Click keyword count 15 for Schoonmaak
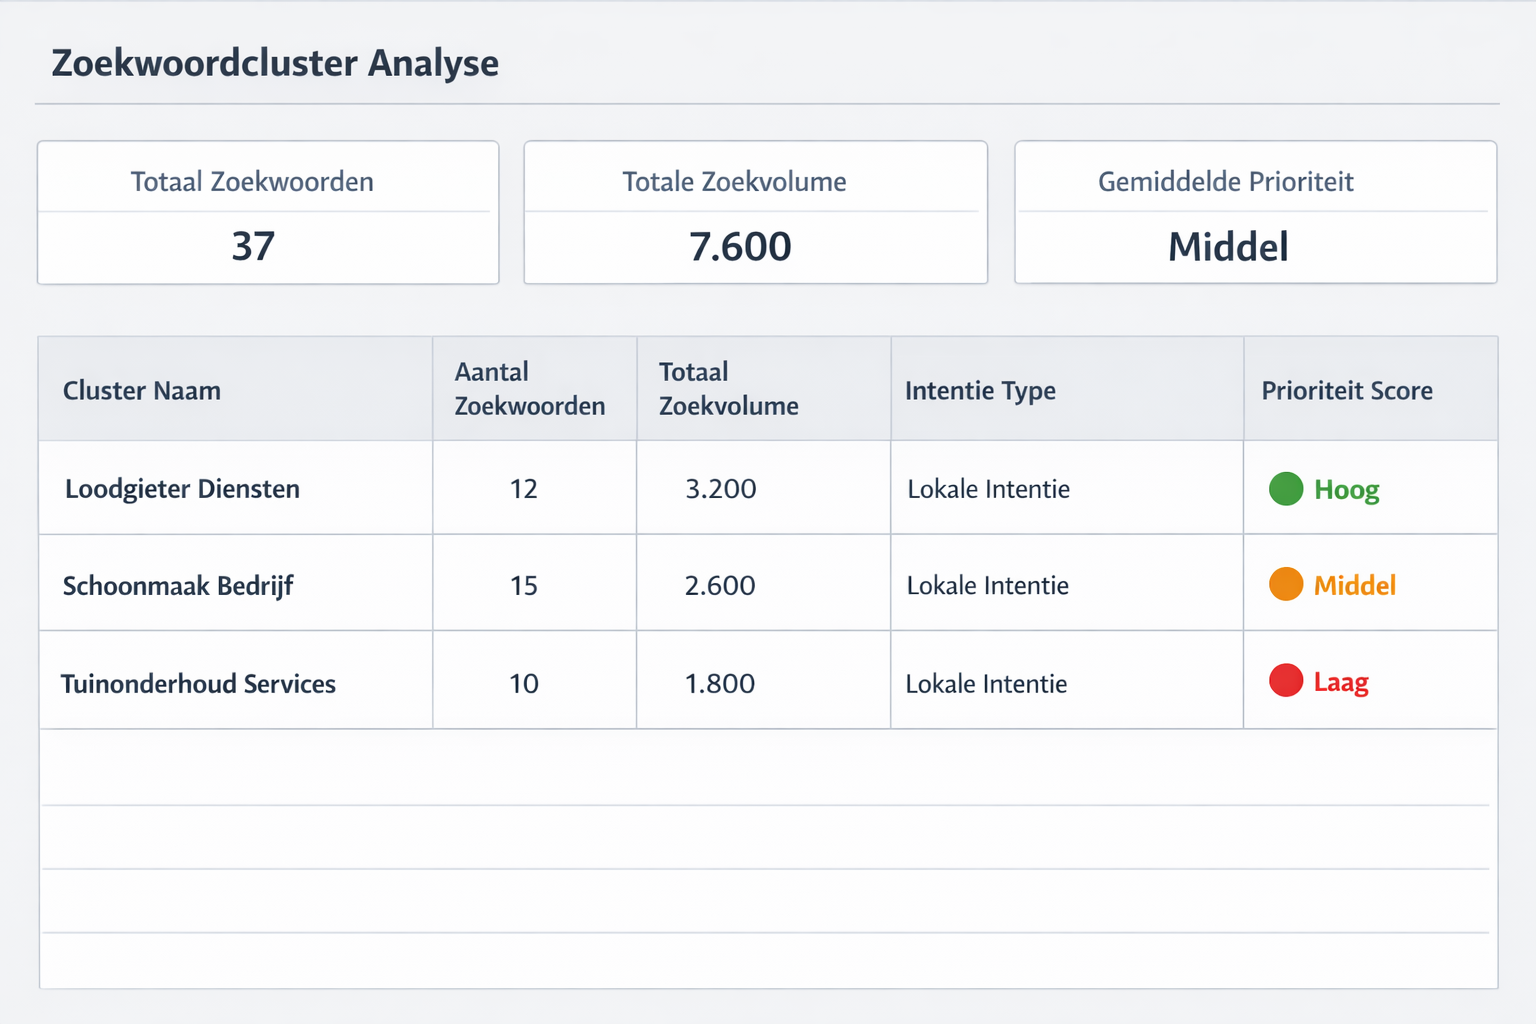The image size is (1536, 1024). (524, 586)
